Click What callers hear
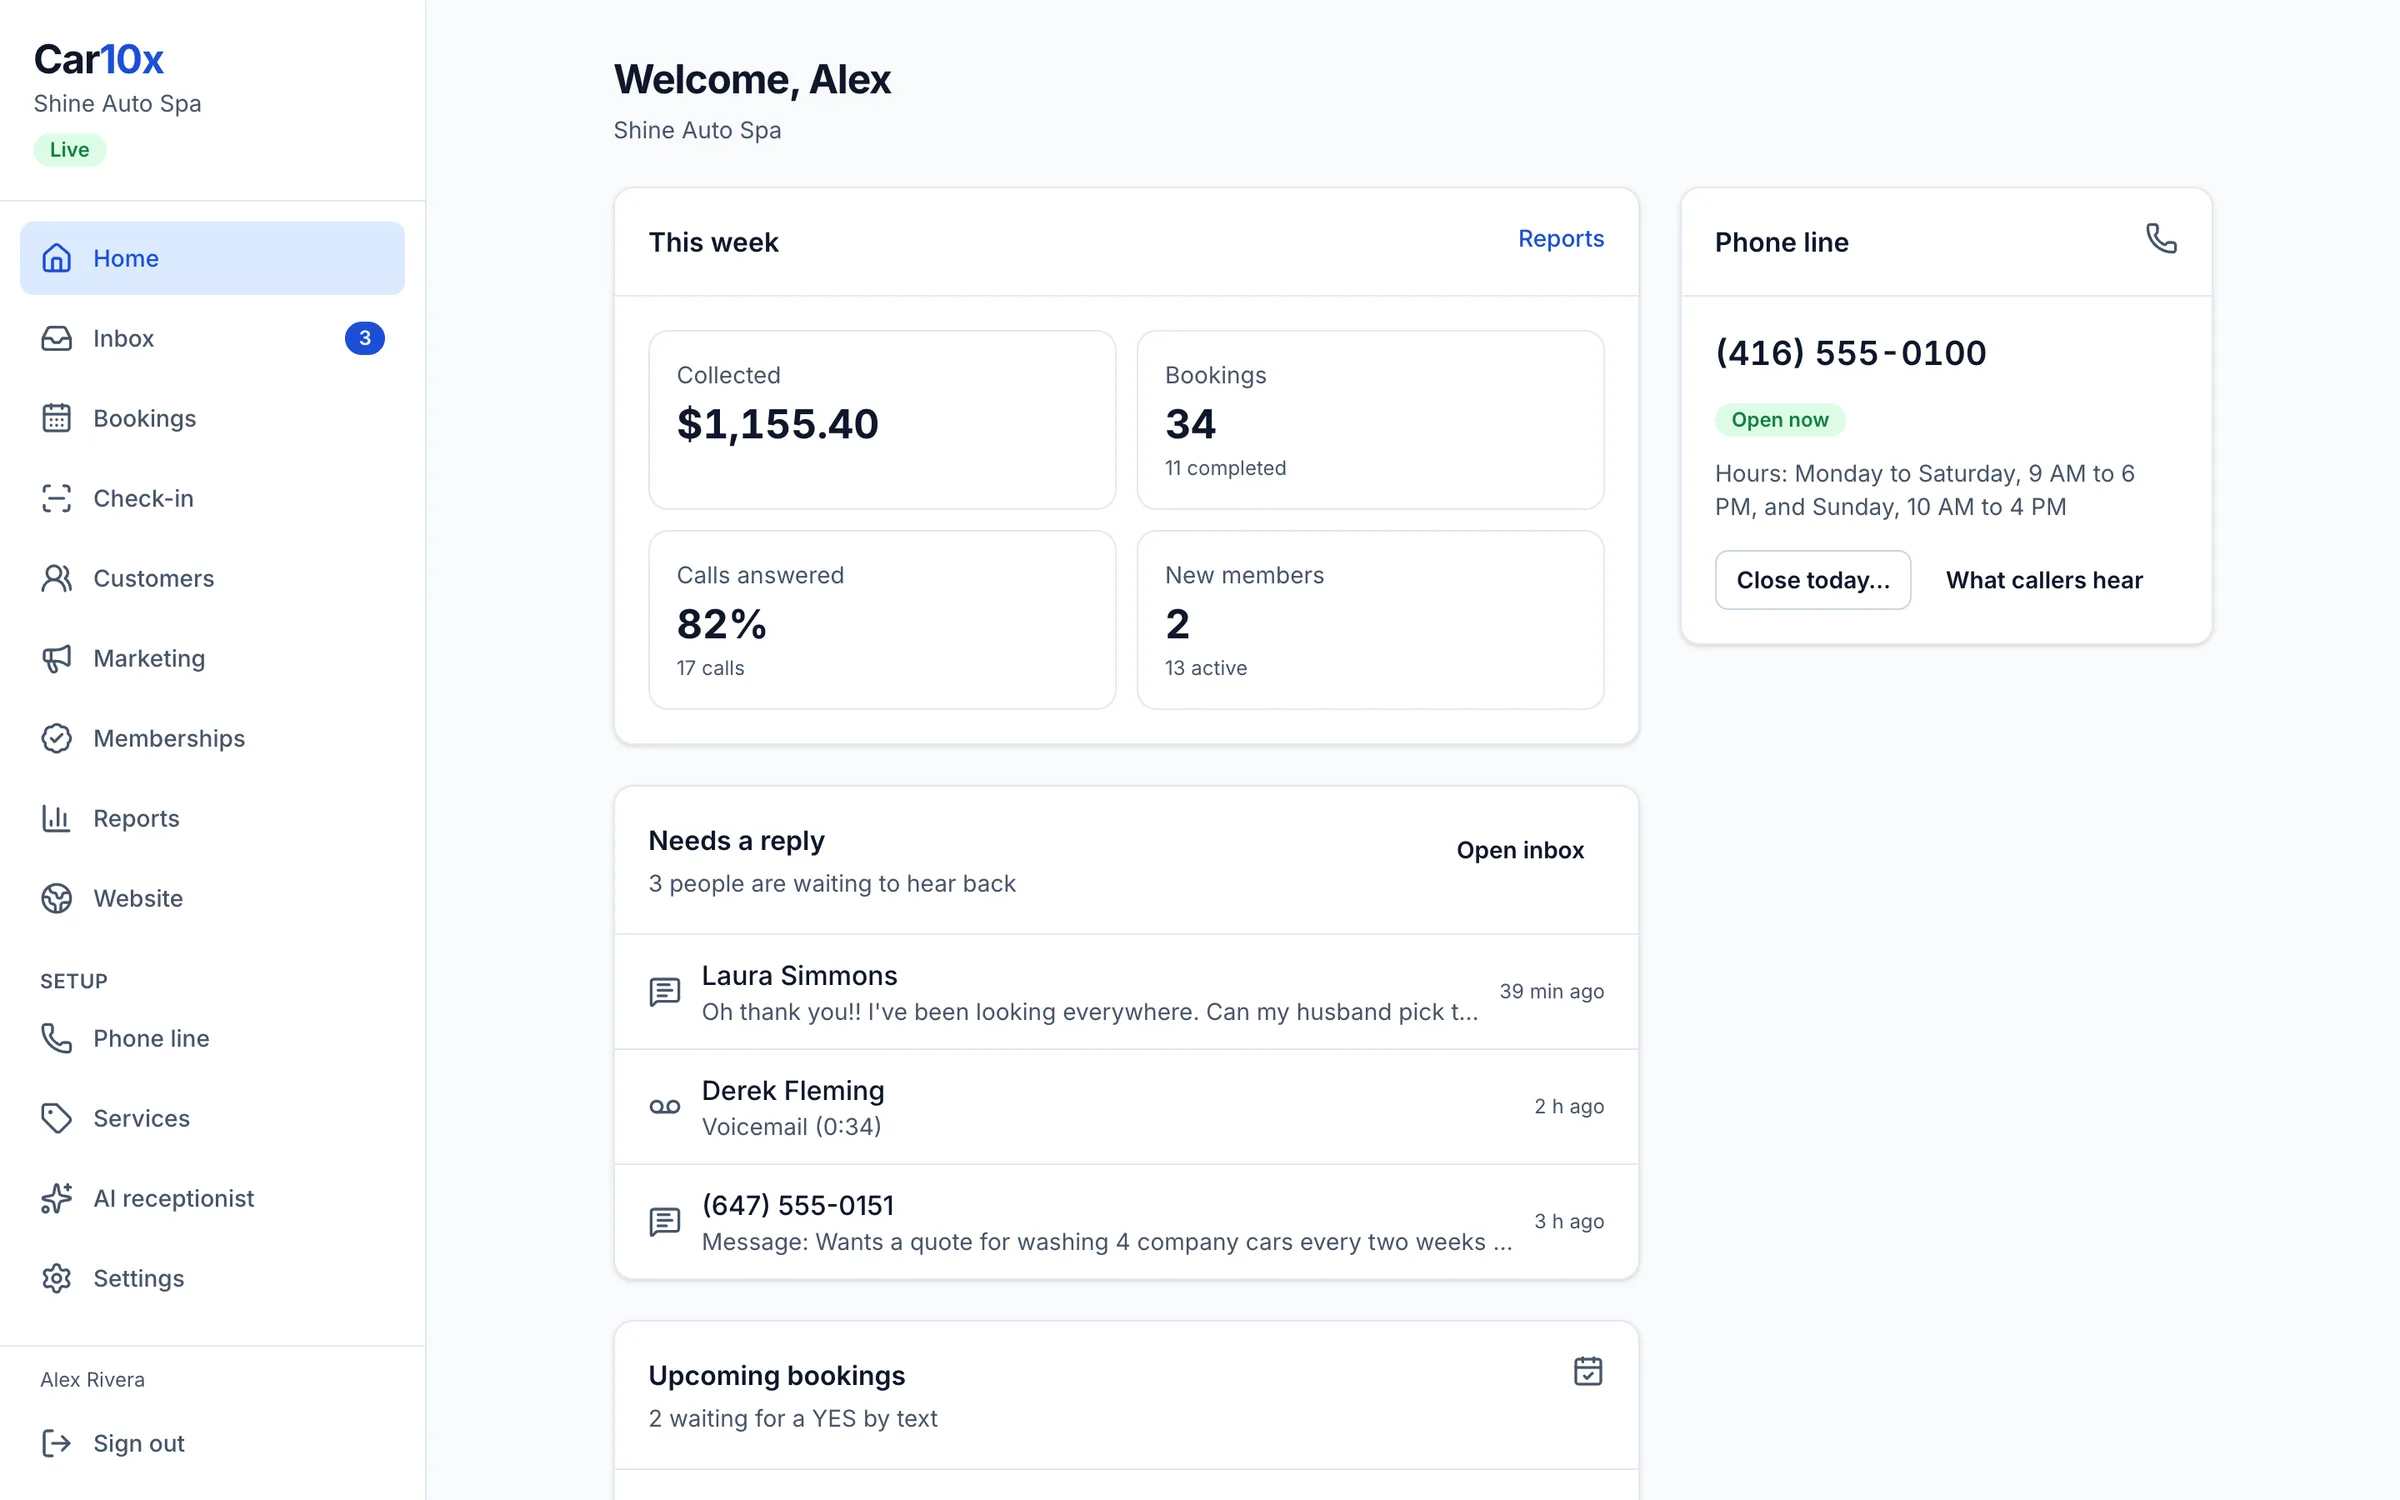 point(2044,580)
